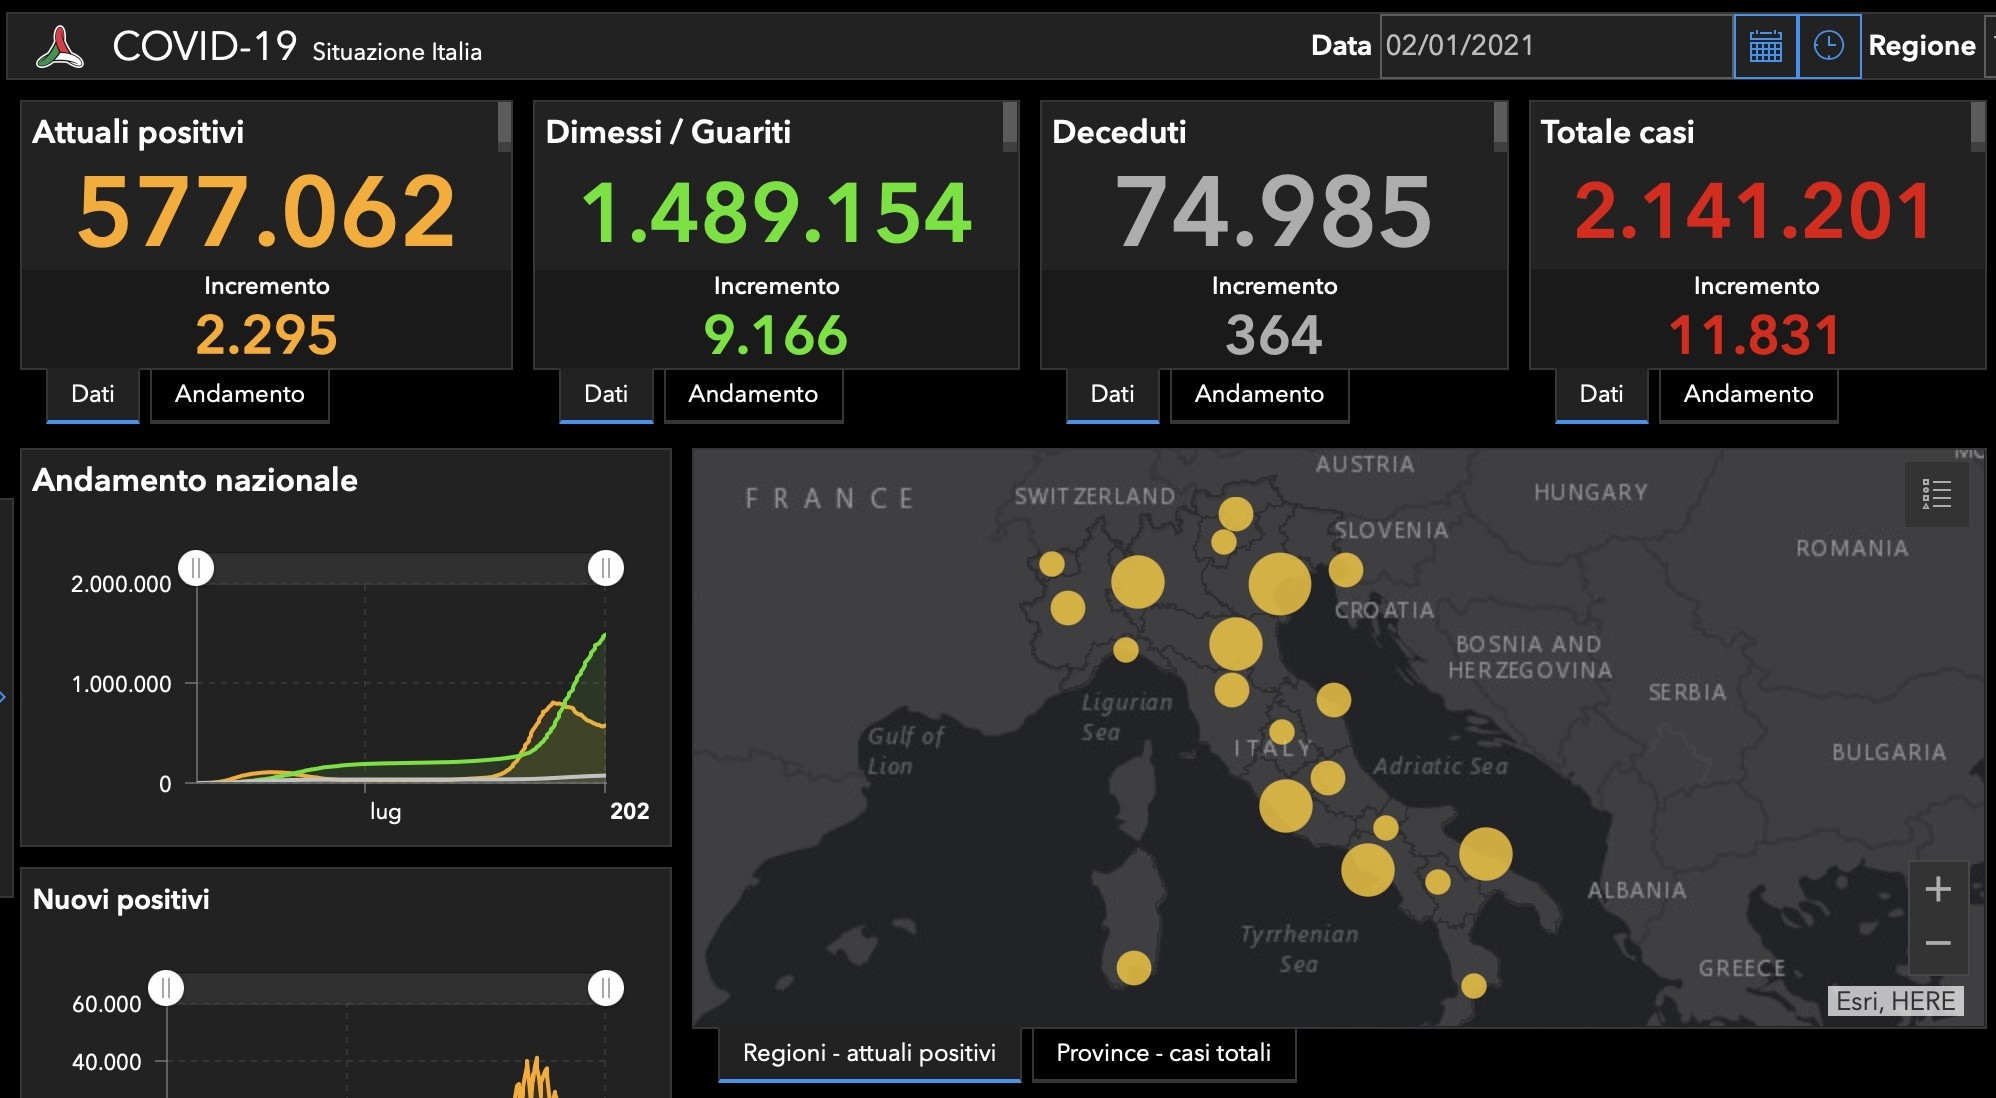Click the date field showing 02/01/2021
The height and width of the screenshot is (1098, 1996).
point(1556,46)
